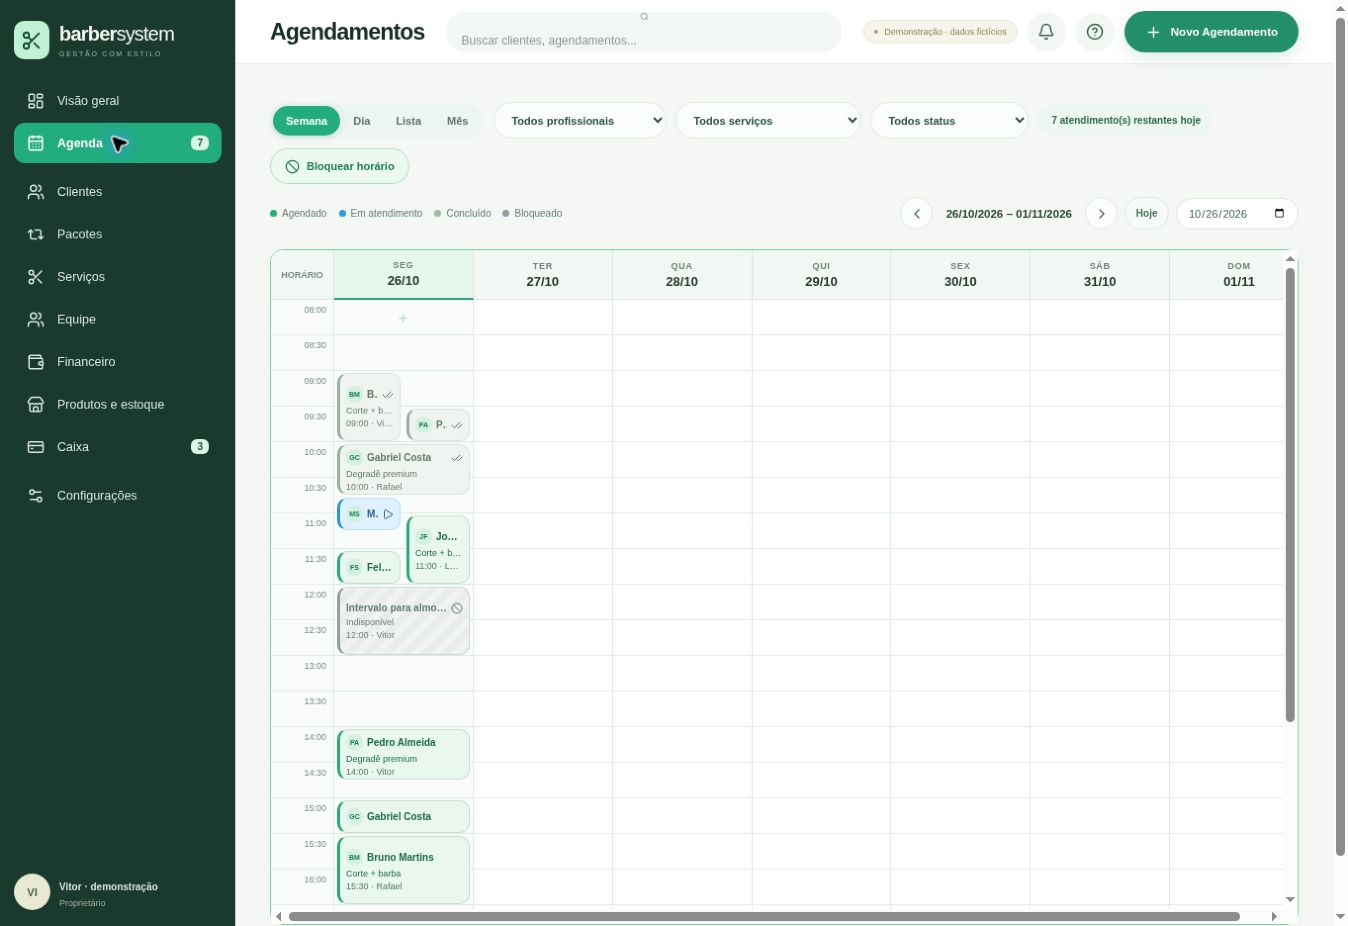Select the TER 27/10 column header

(x=543, y=275)
